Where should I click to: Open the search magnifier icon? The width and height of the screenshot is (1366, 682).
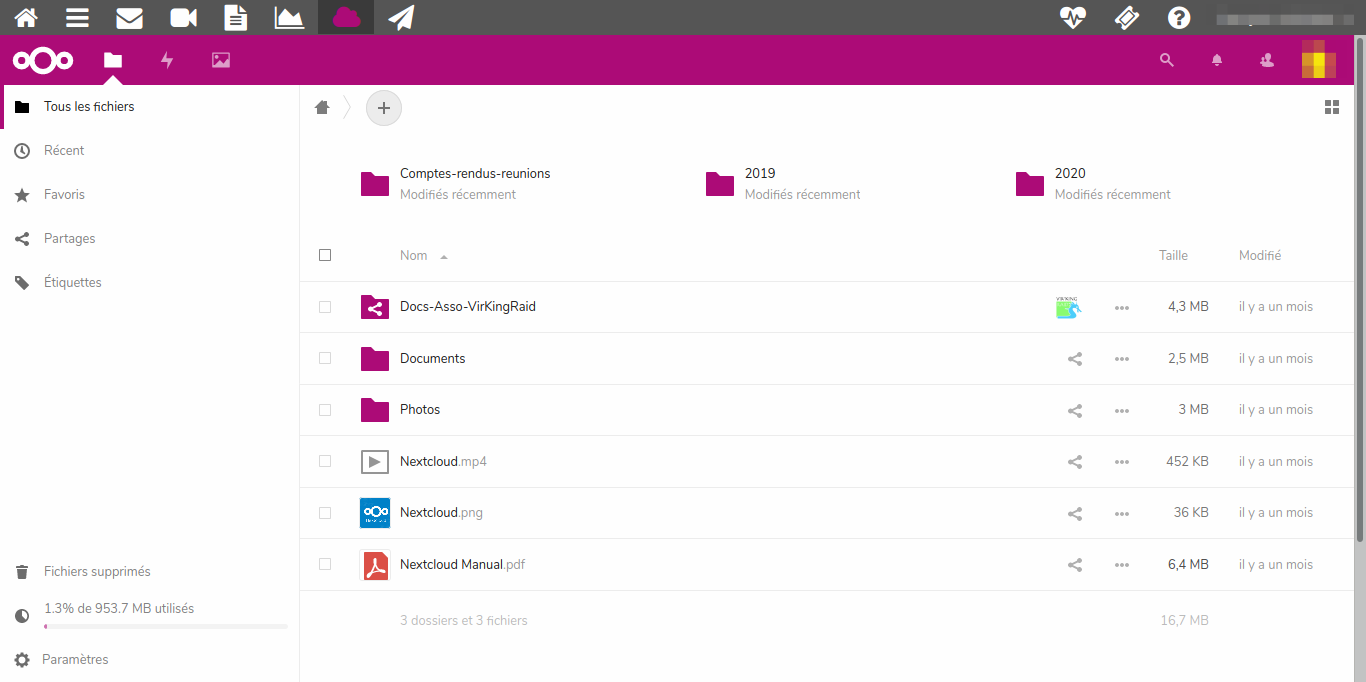pos(1166,60)
